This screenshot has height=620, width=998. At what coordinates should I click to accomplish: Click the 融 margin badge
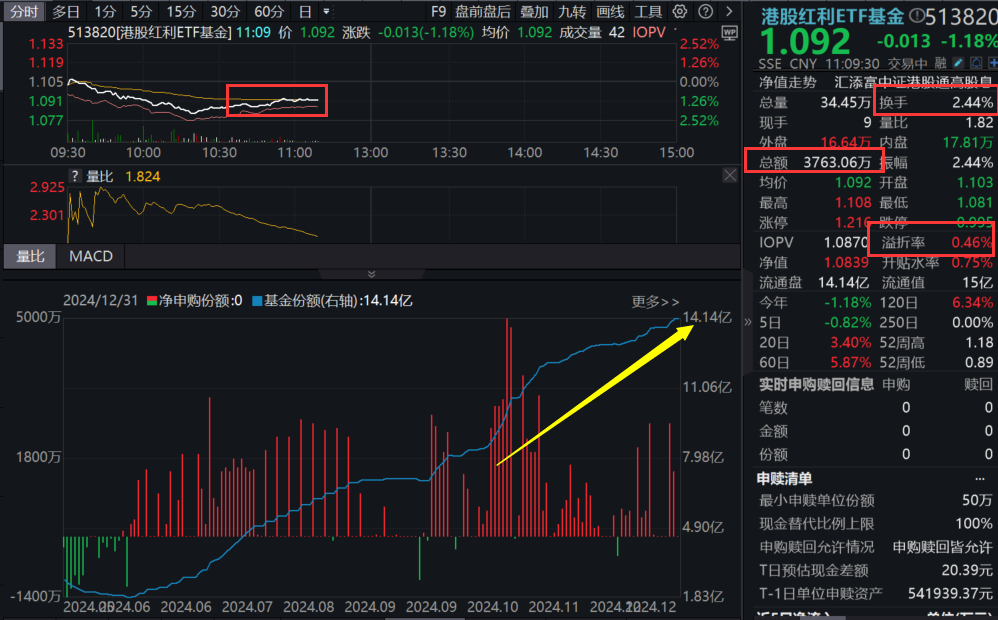pos(941,64)
